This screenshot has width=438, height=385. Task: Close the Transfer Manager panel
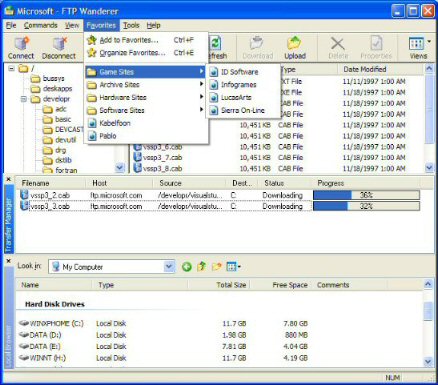9,179
